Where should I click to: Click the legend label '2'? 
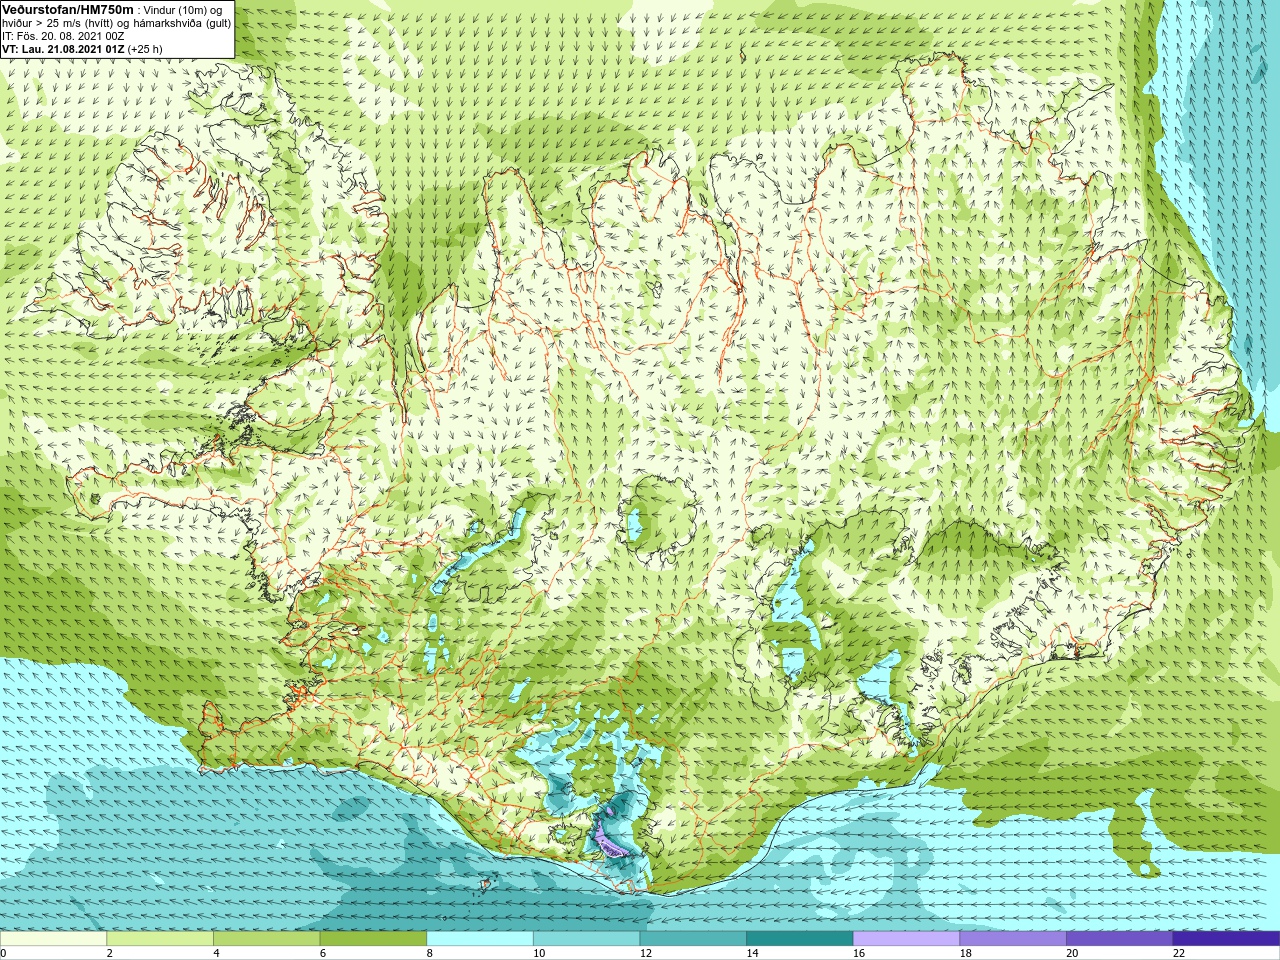(x=109, y=953)
